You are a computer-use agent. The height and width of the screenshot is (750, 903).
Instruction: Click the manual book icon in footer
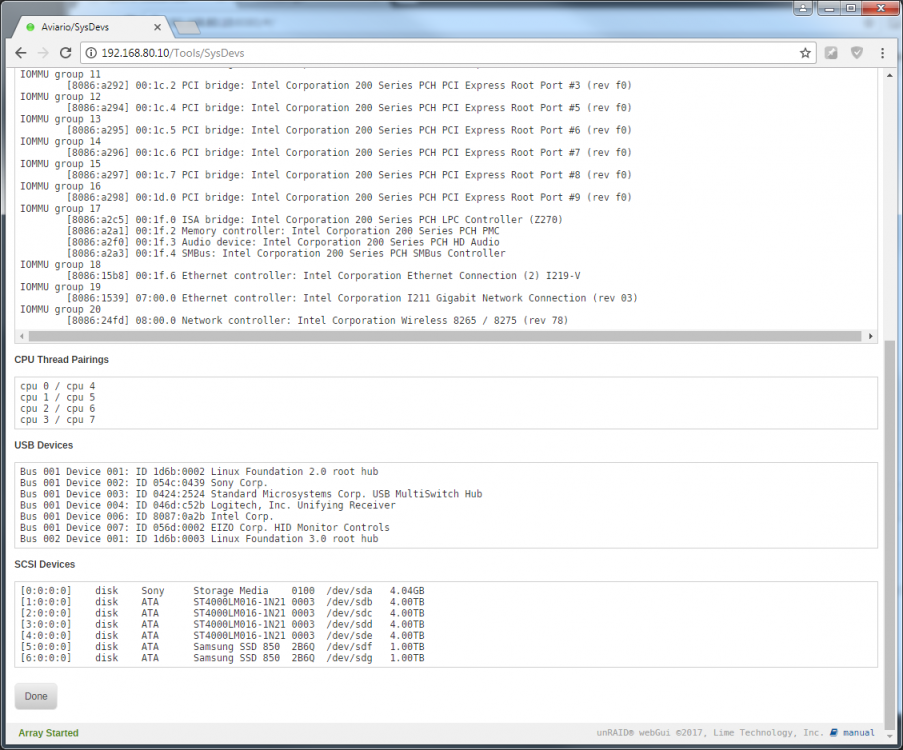coord(834,733)
